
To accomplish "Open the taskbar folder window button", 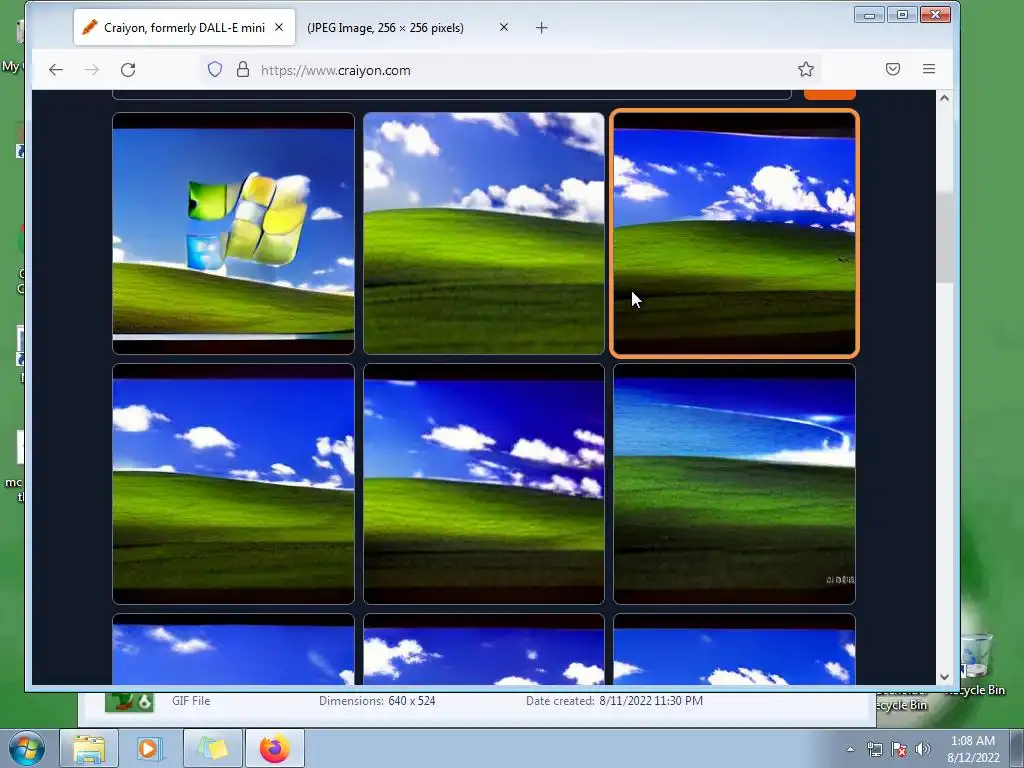I will point(213,748).
